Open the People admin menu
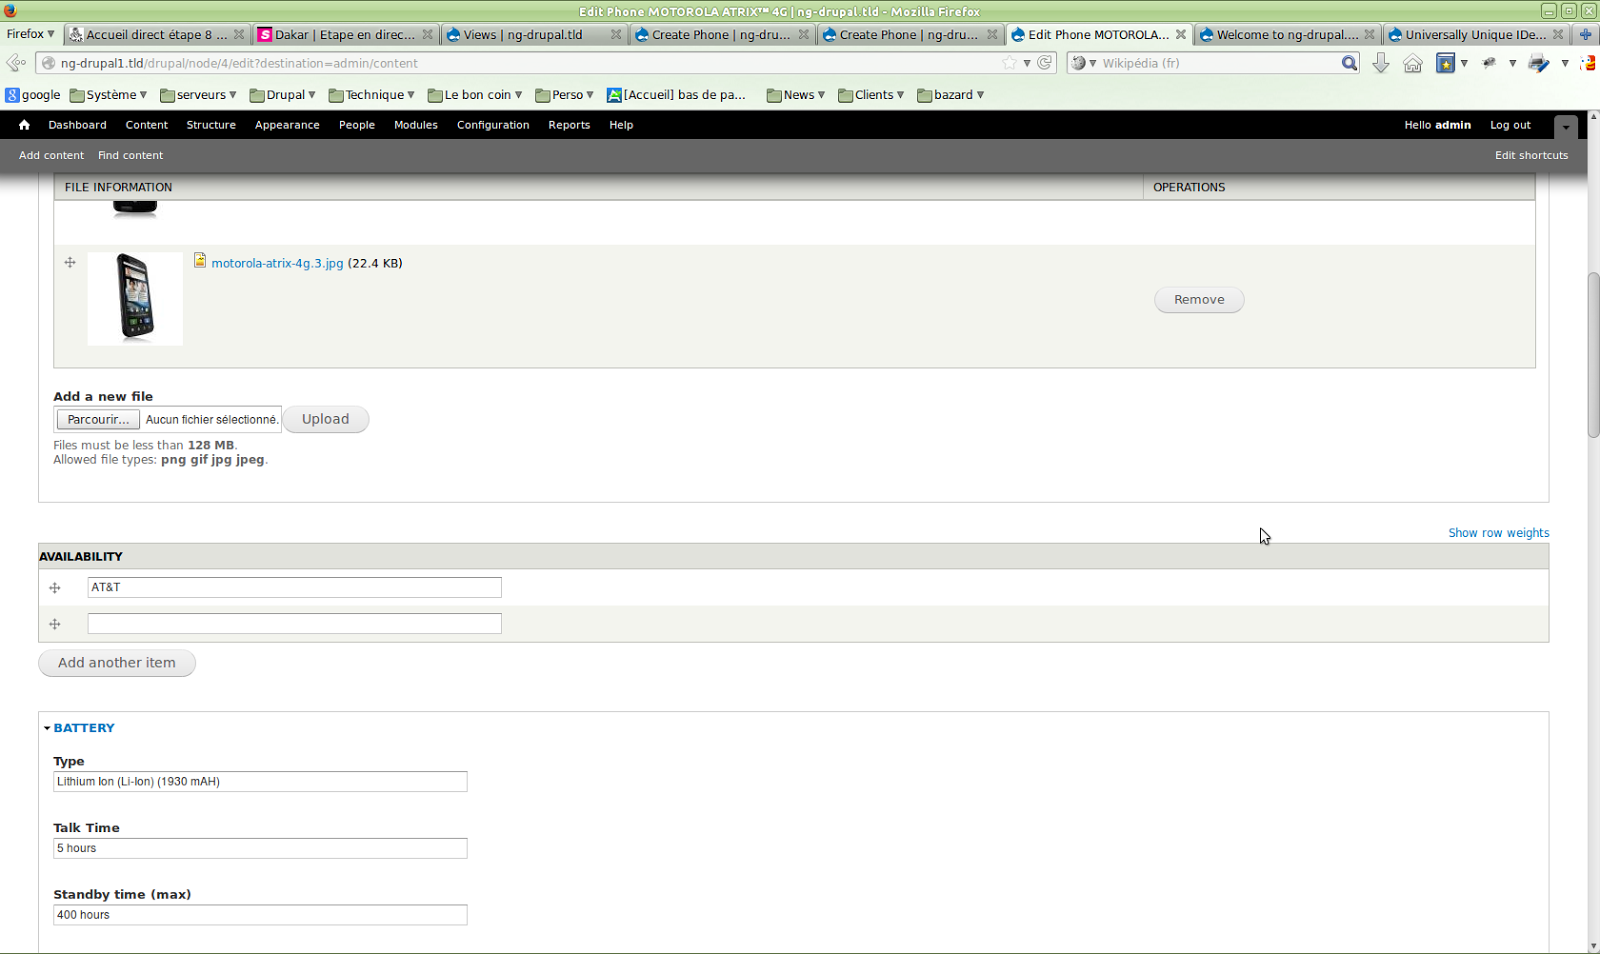1600x954 pixels. [357, 125]
